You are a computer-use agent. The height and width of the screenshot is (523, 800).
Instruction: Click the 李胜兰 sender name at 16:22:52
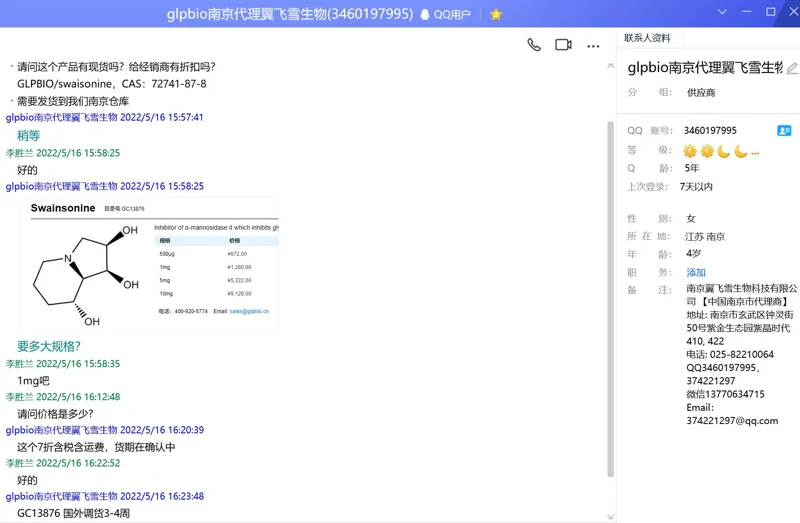click(19, 463)
